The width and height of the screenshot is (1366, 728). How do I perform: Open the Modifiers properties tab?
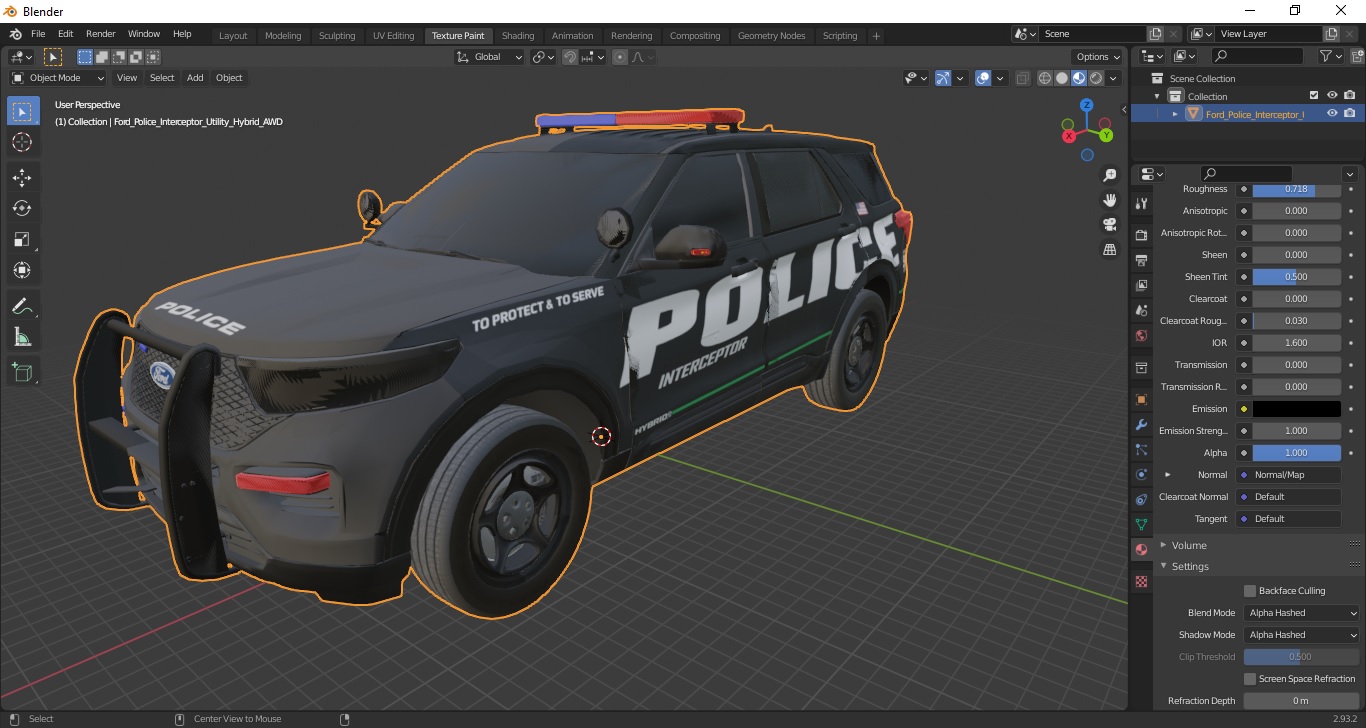(x=1141, y=424)
